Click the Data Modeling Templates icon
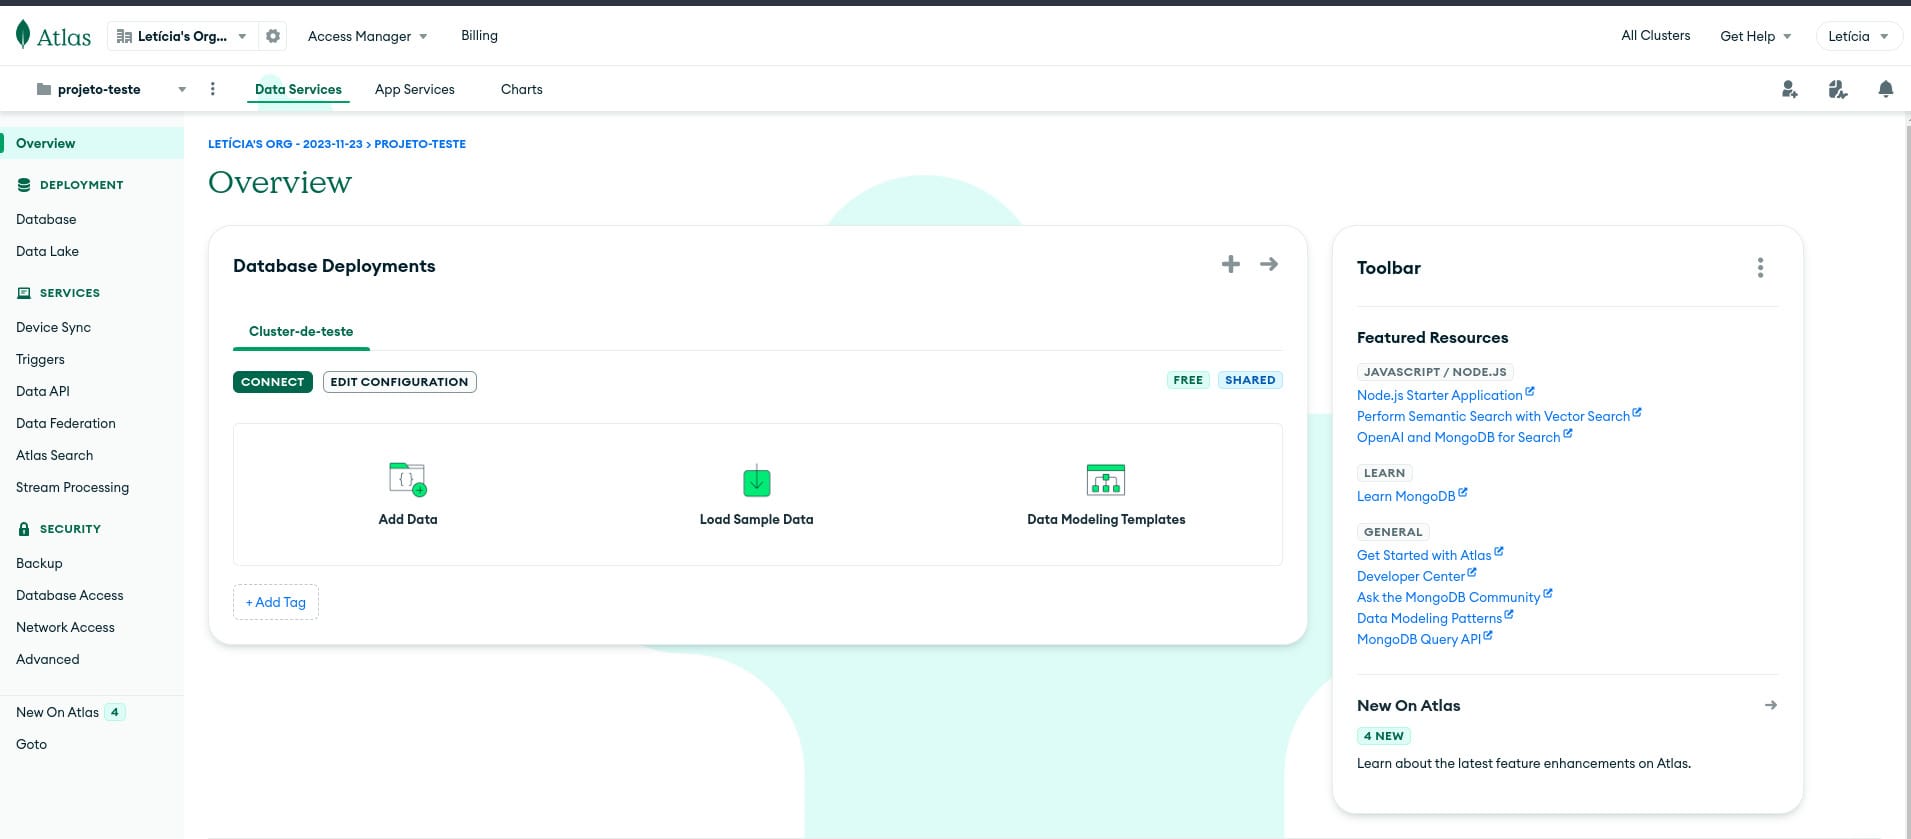 1106,480
